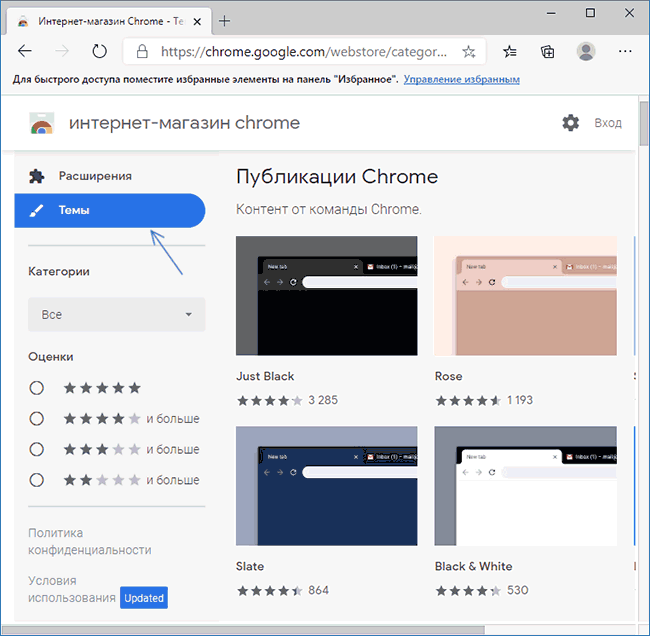Click the Black & White rating count 530
The image size is (650, 636).
pos(518,590)
